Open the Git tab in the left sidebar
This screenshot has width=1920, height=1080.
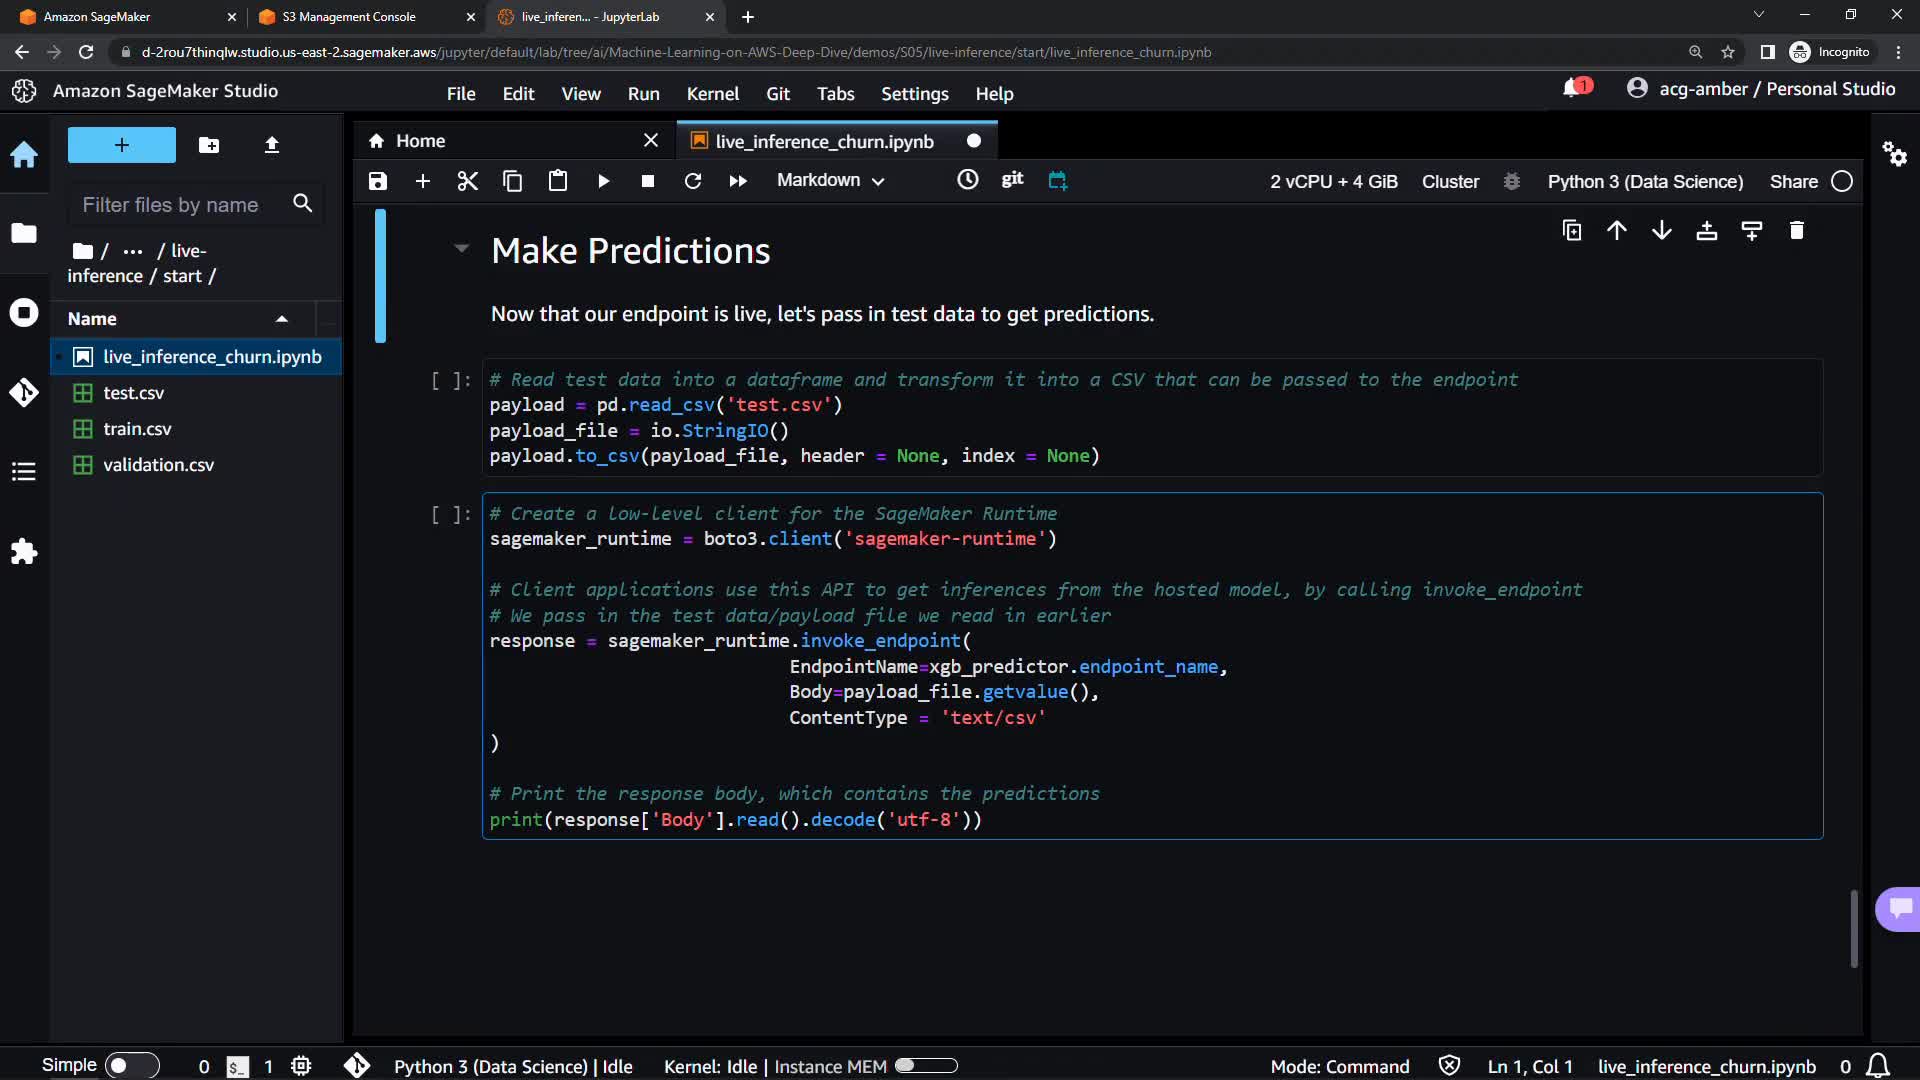pyautogui.click(x=24, y=392)
